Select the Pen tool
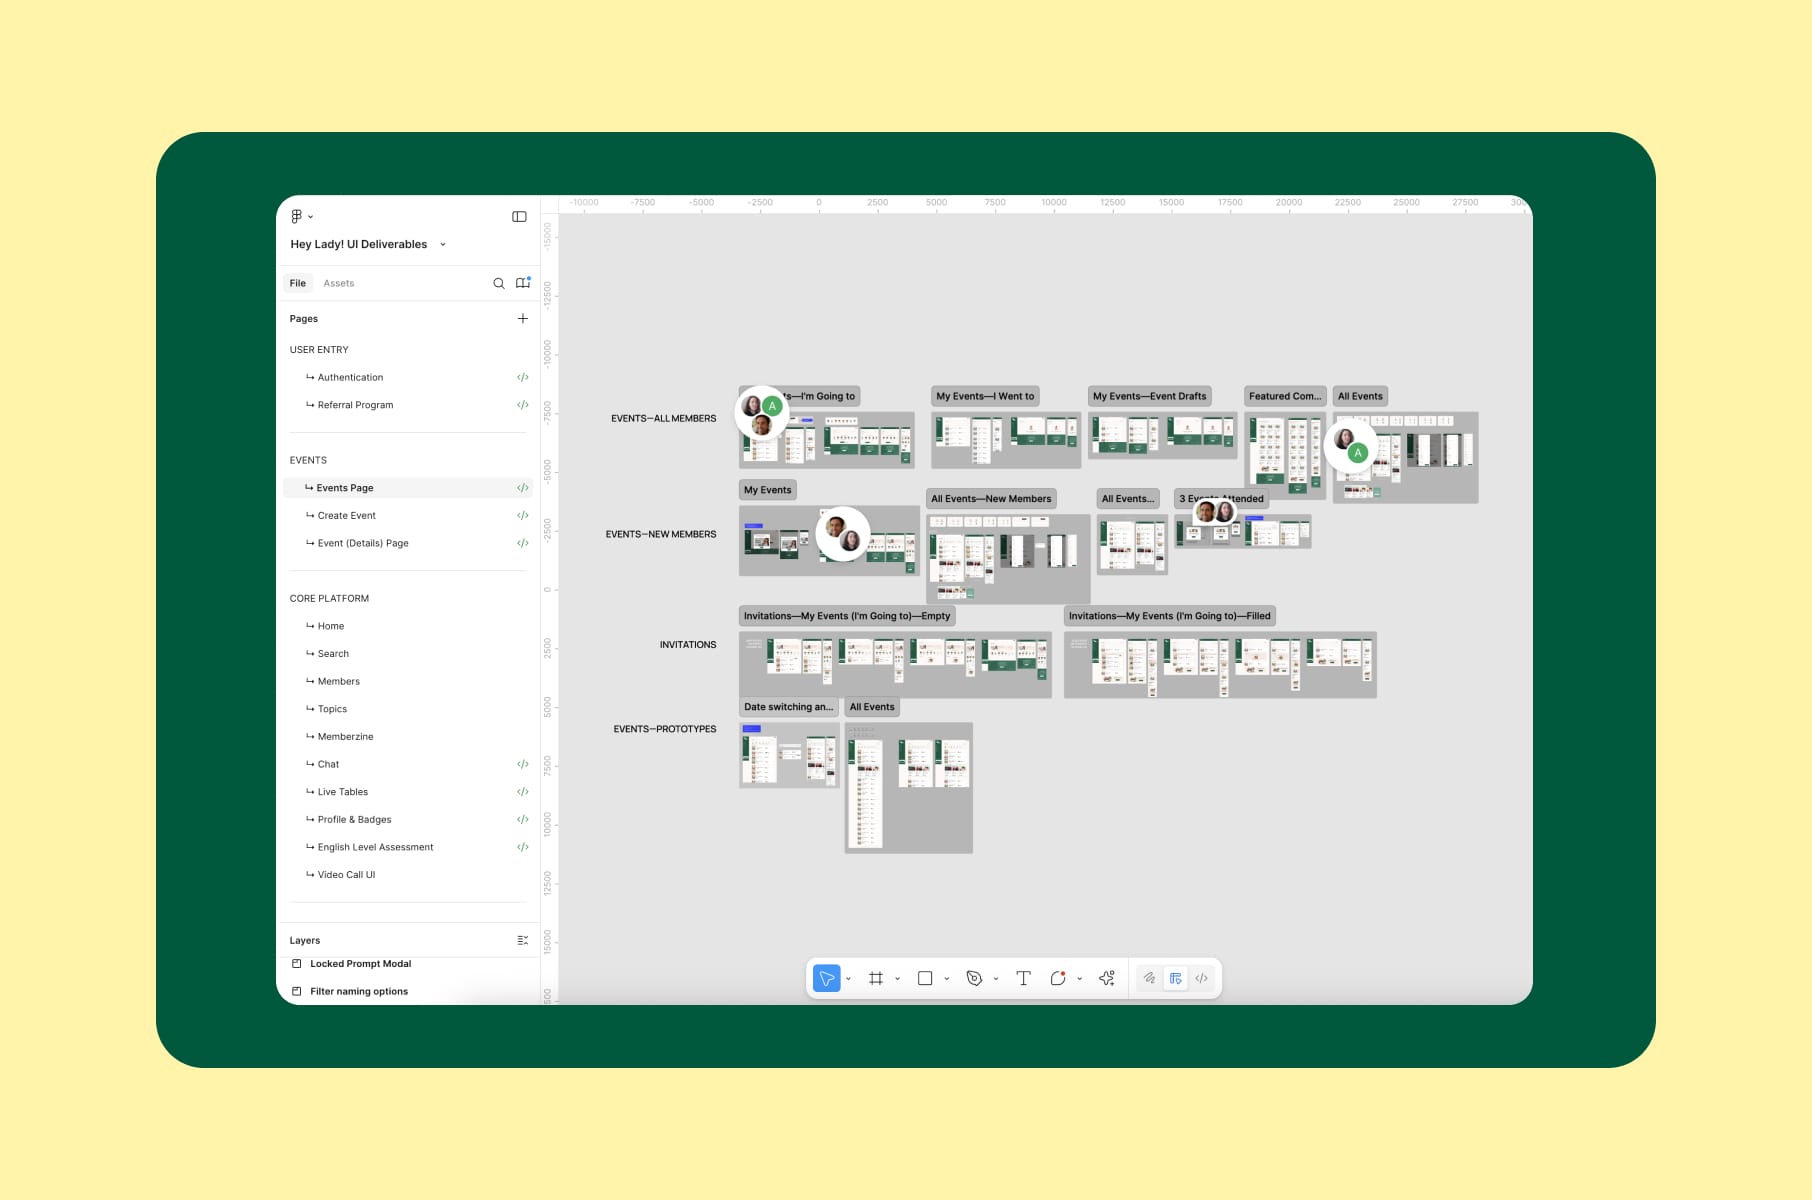Image resolution: width=1812 pixels, height=1200 pixels. point(974,978)
